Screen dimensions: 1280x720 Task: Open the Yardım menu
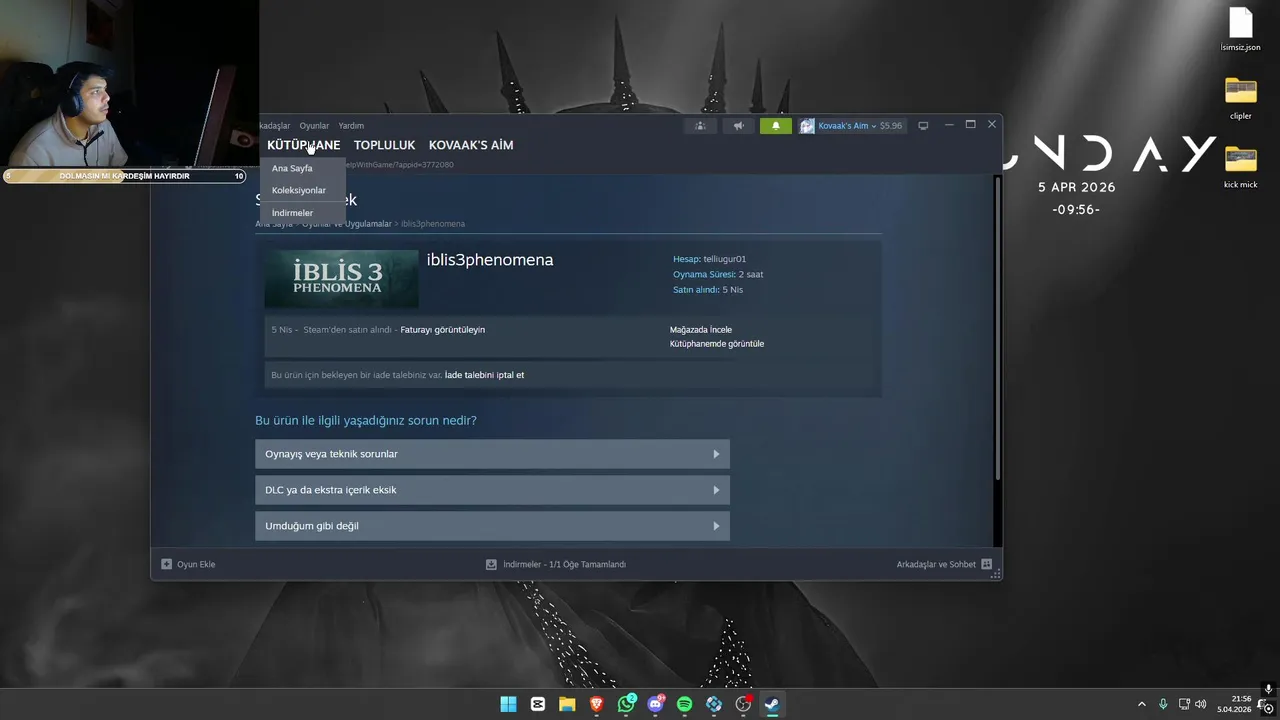(x=351, y=126)
